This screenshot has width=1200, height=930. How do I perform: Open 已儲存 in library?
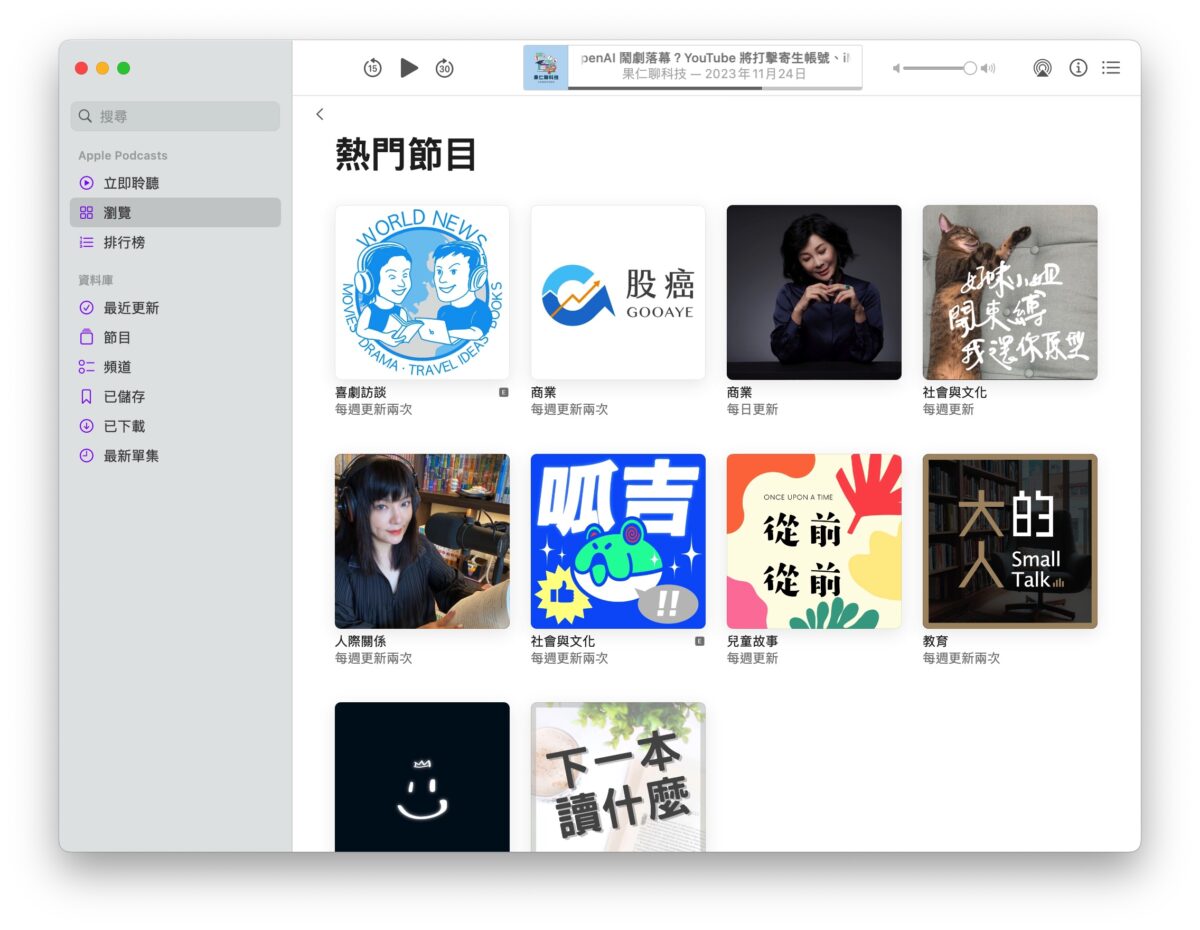pyautogui.click(x=175, y=396)
